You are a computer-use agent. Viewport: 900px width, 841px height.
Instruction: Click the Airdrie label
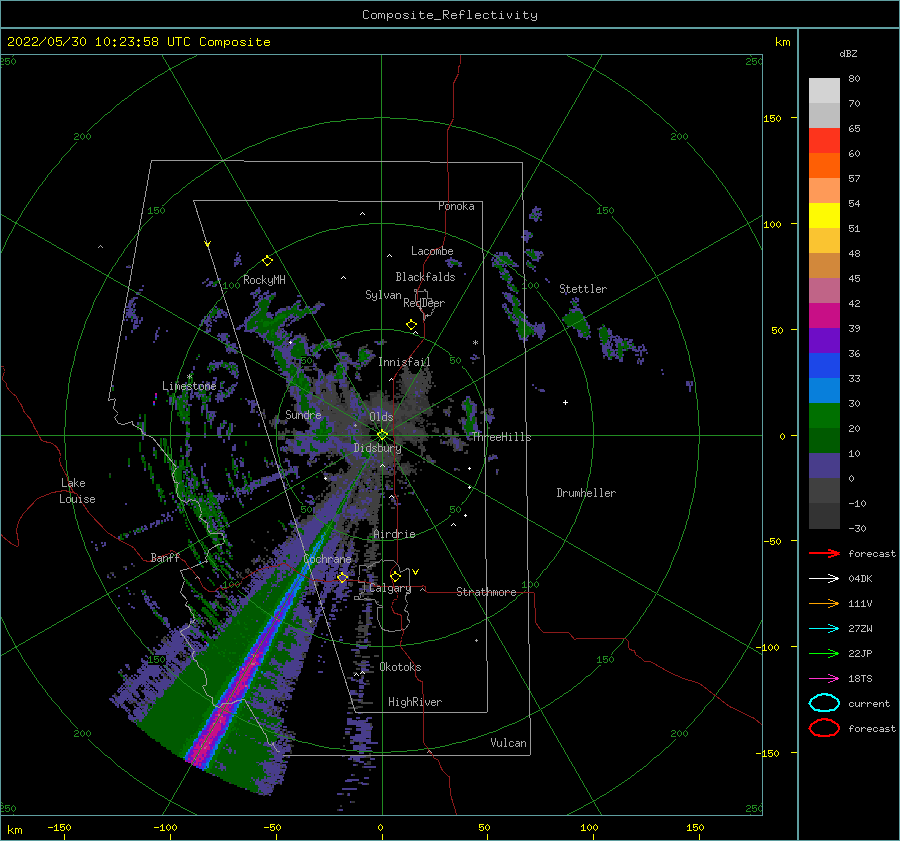pos(394,534)
